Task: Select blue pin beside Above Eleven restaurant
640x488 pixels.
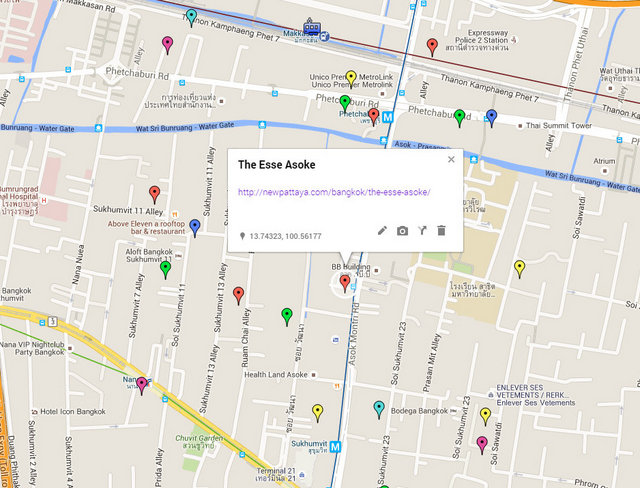Action: point(195,228)
